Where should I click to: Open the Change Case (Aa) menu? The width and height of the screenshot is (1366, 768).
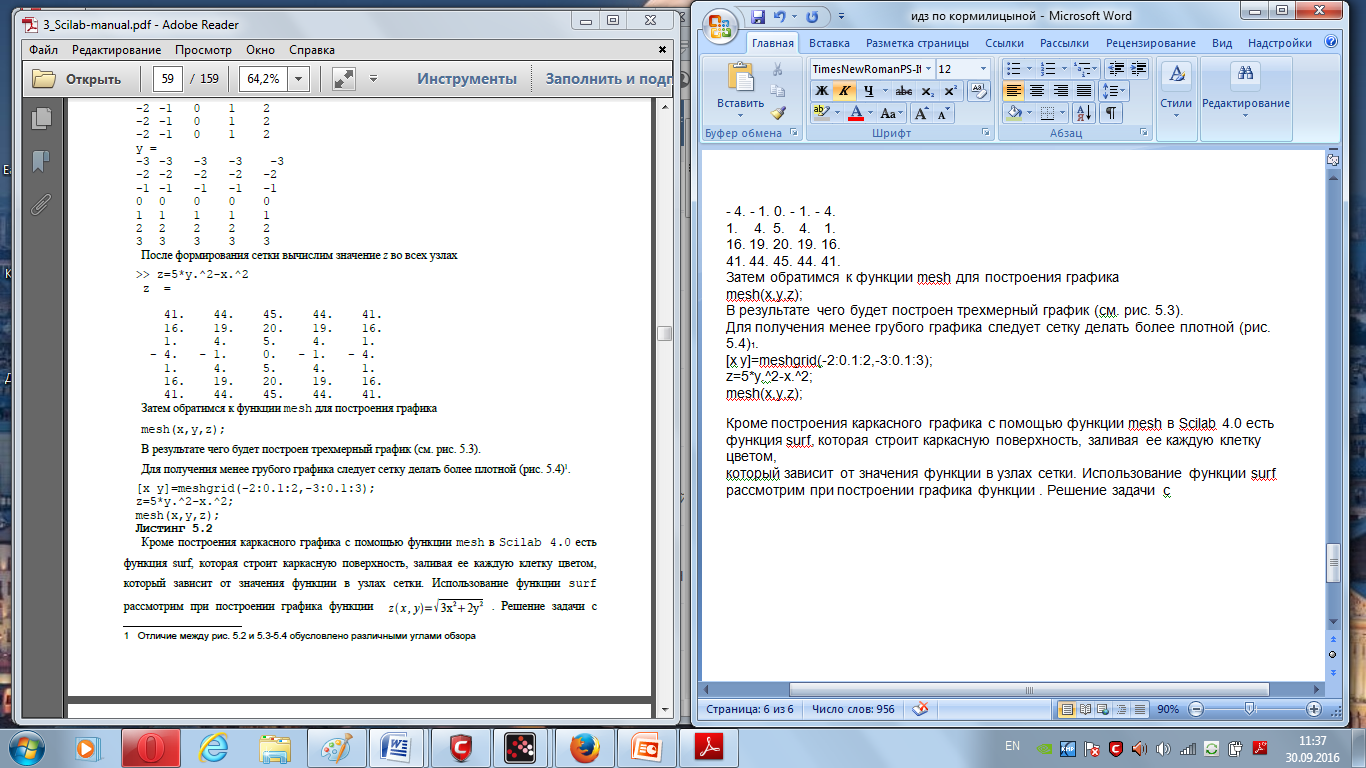[891, 113]
